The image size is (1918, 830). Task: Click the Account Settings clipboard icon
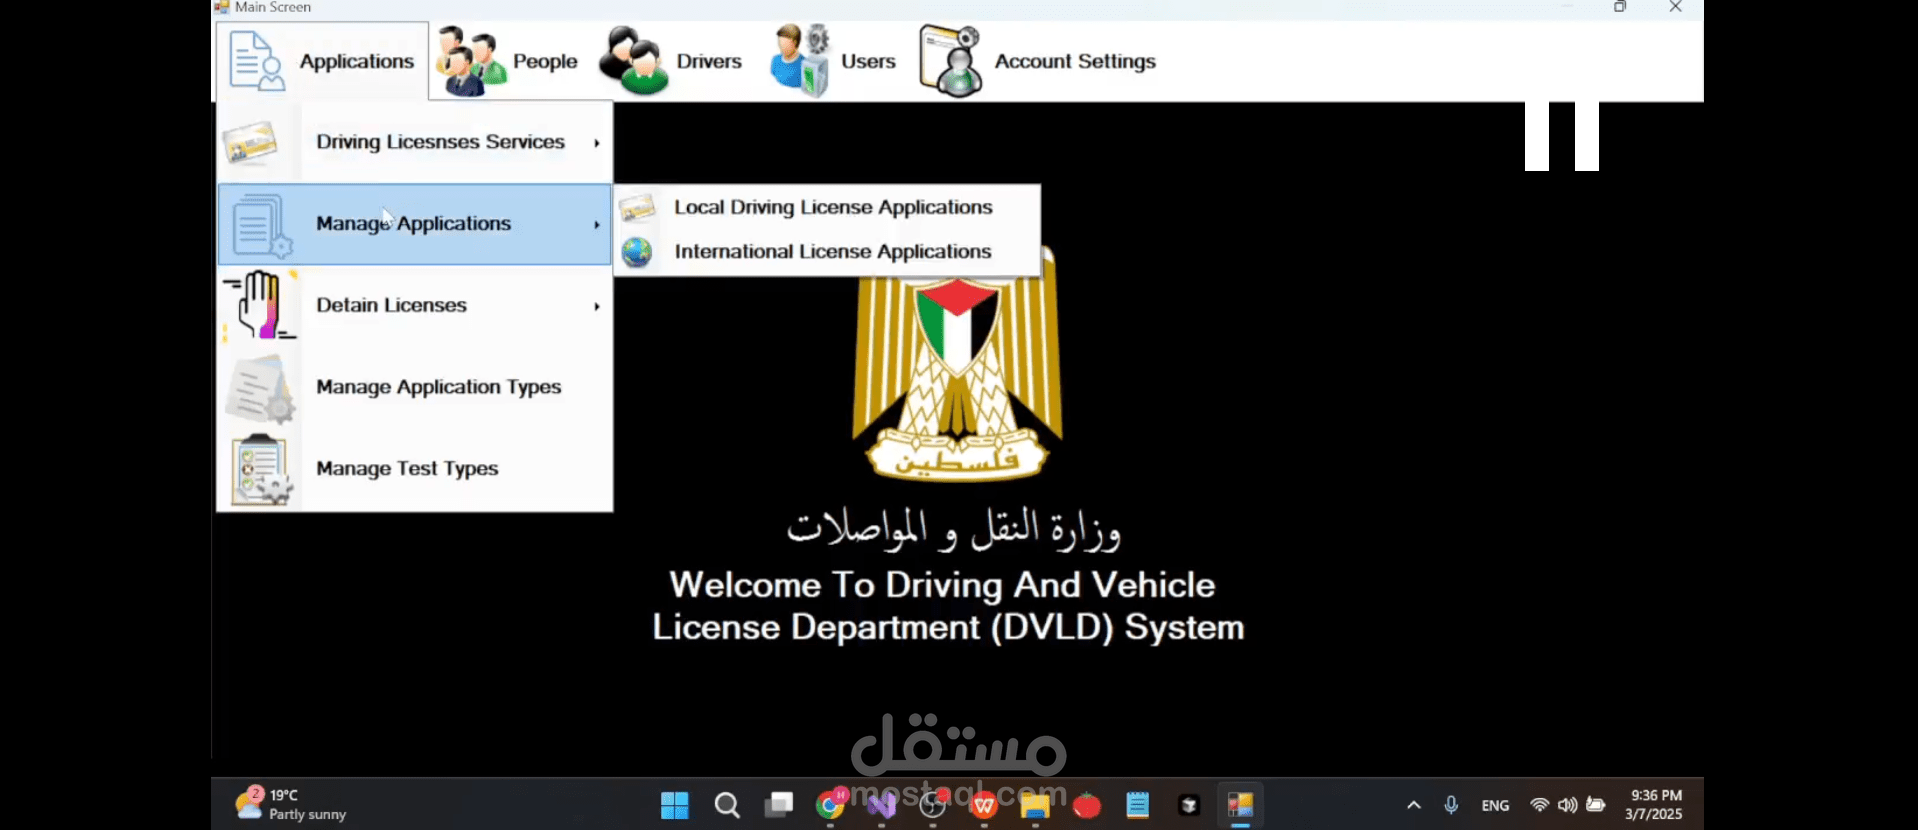tap(951, 61)
